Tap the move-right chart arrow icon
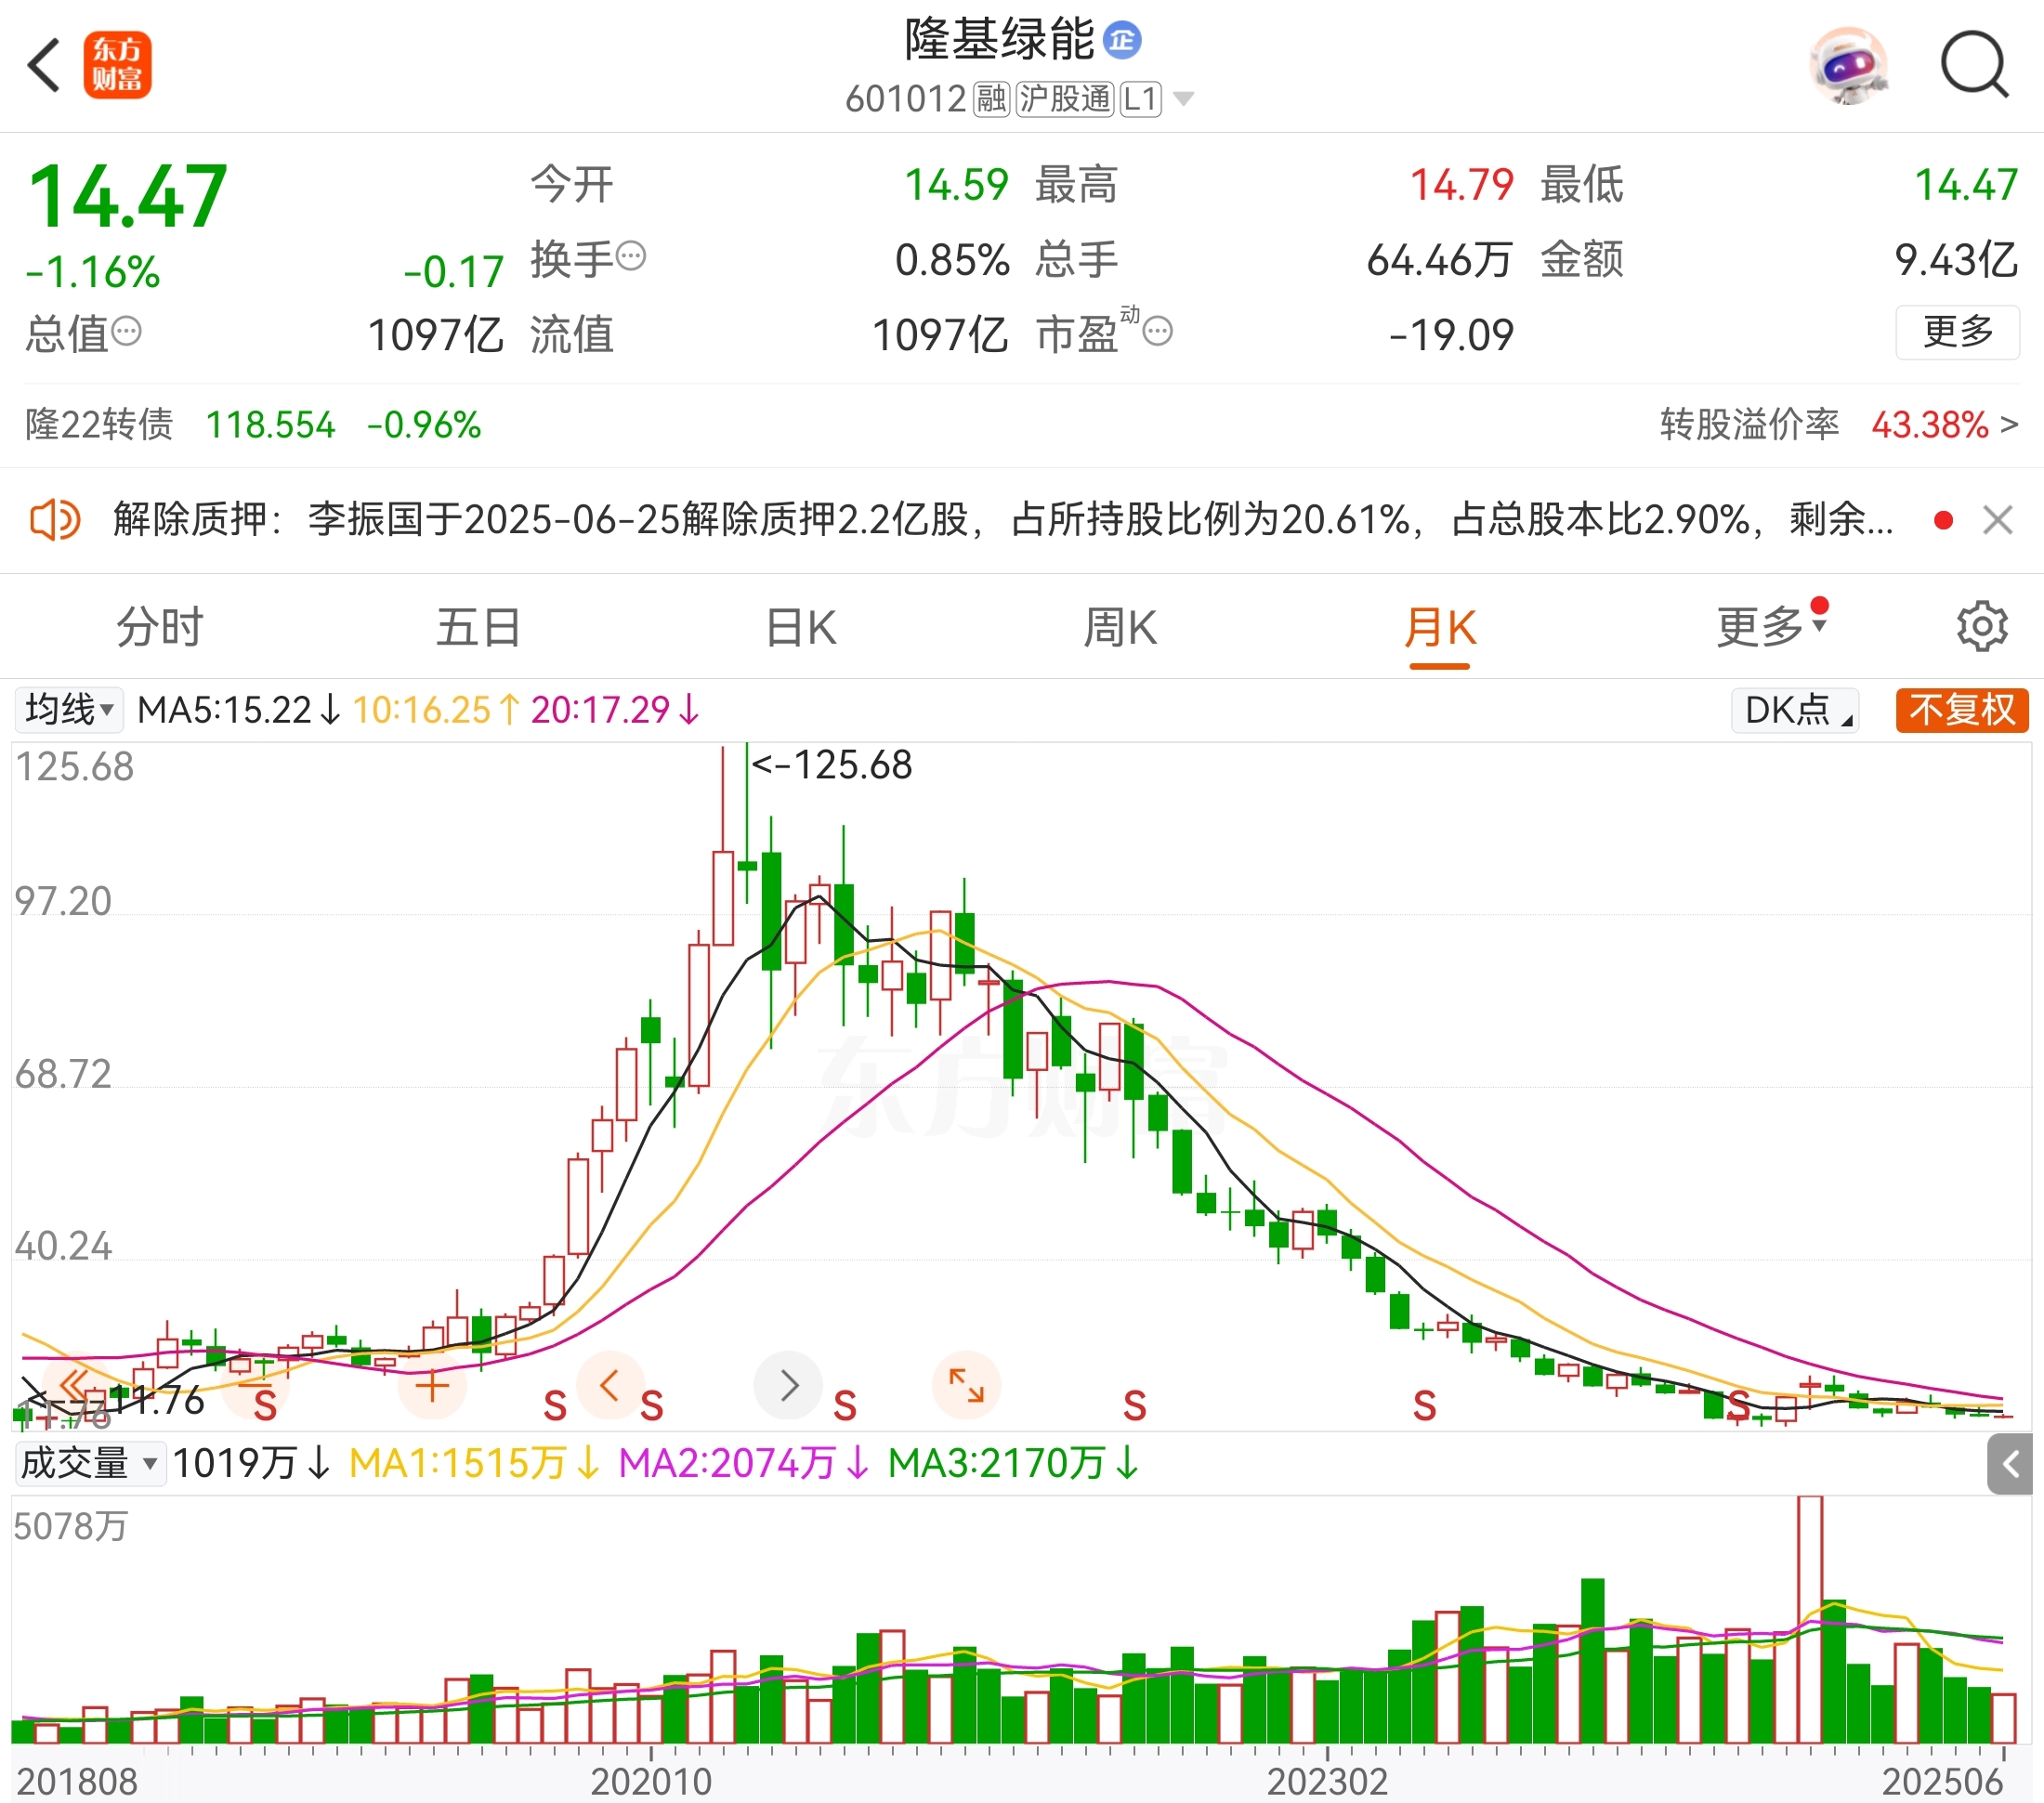Viewport: 2044px width, 1803px height. pyautogui.click(x=788, y=1386)
